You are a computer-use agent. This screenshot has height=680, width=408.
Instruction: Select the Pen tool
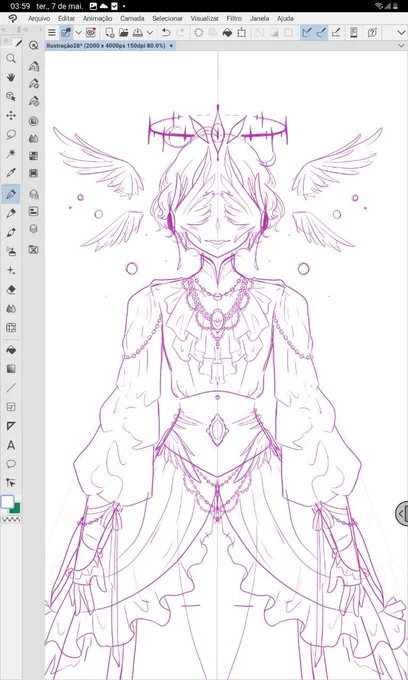(x=11, y=193)
